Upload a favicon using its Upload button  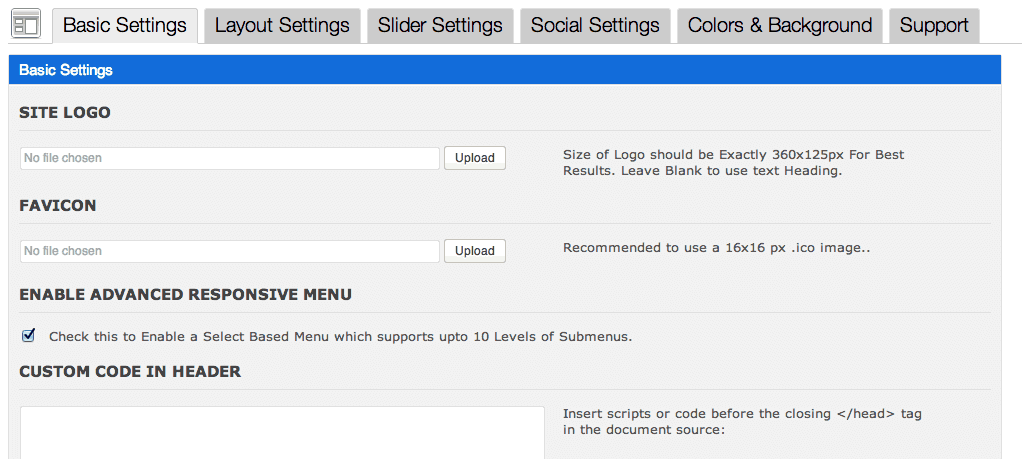click(x=474, y=252)
